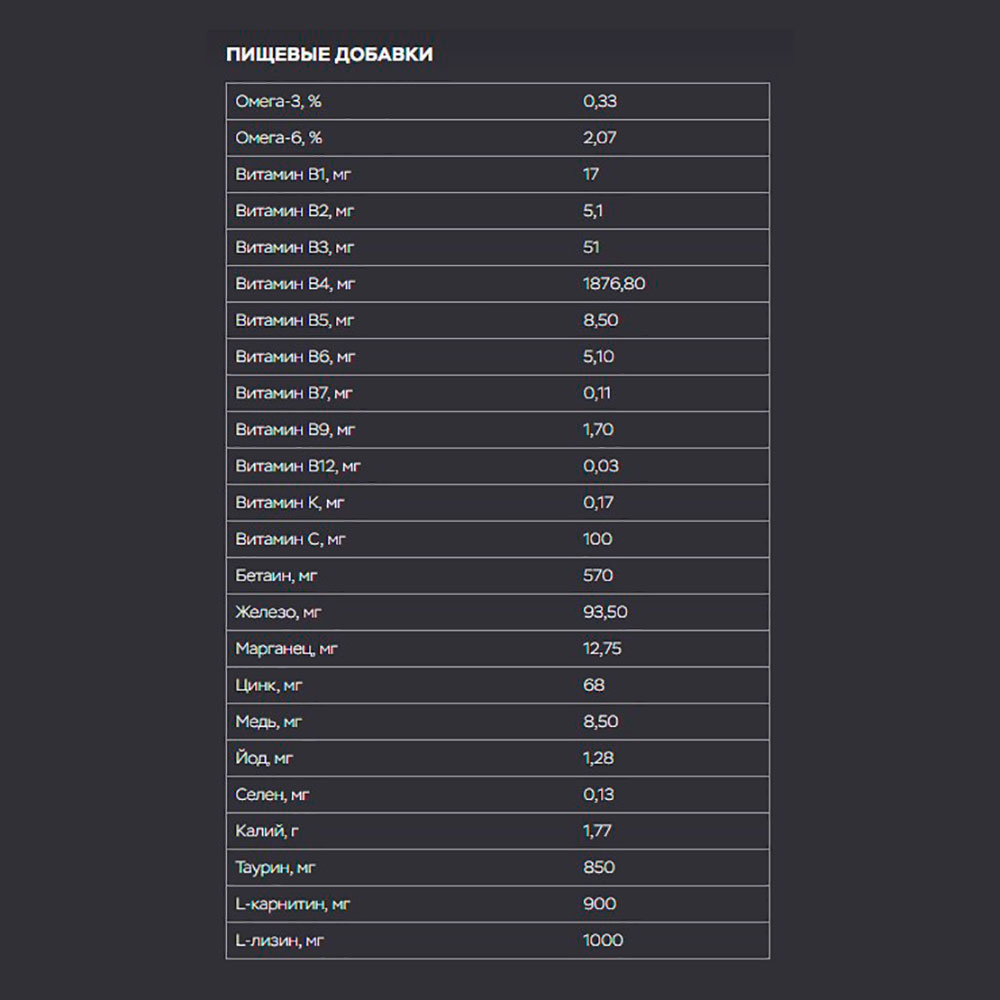
Task: Click the Витамин K, мг label
Action: pos(290,503)
